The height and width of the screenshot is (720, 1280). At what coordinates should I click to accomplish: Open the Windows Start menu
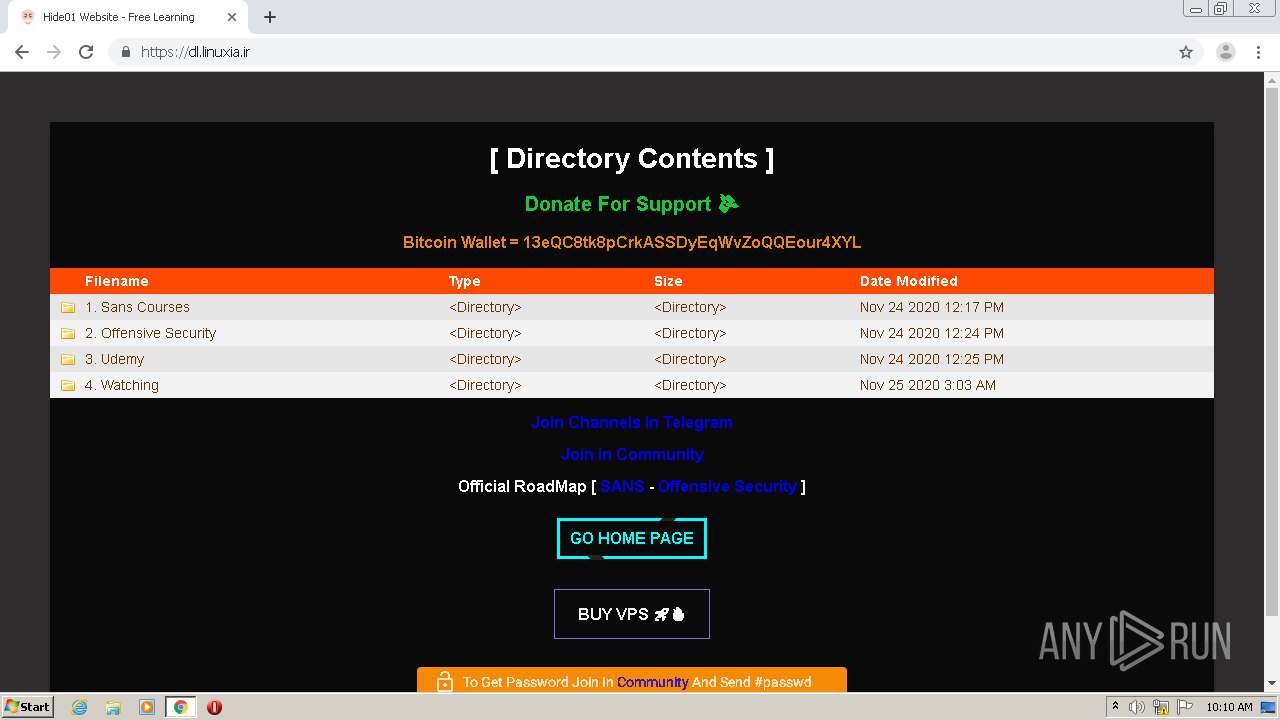point(27,706)
